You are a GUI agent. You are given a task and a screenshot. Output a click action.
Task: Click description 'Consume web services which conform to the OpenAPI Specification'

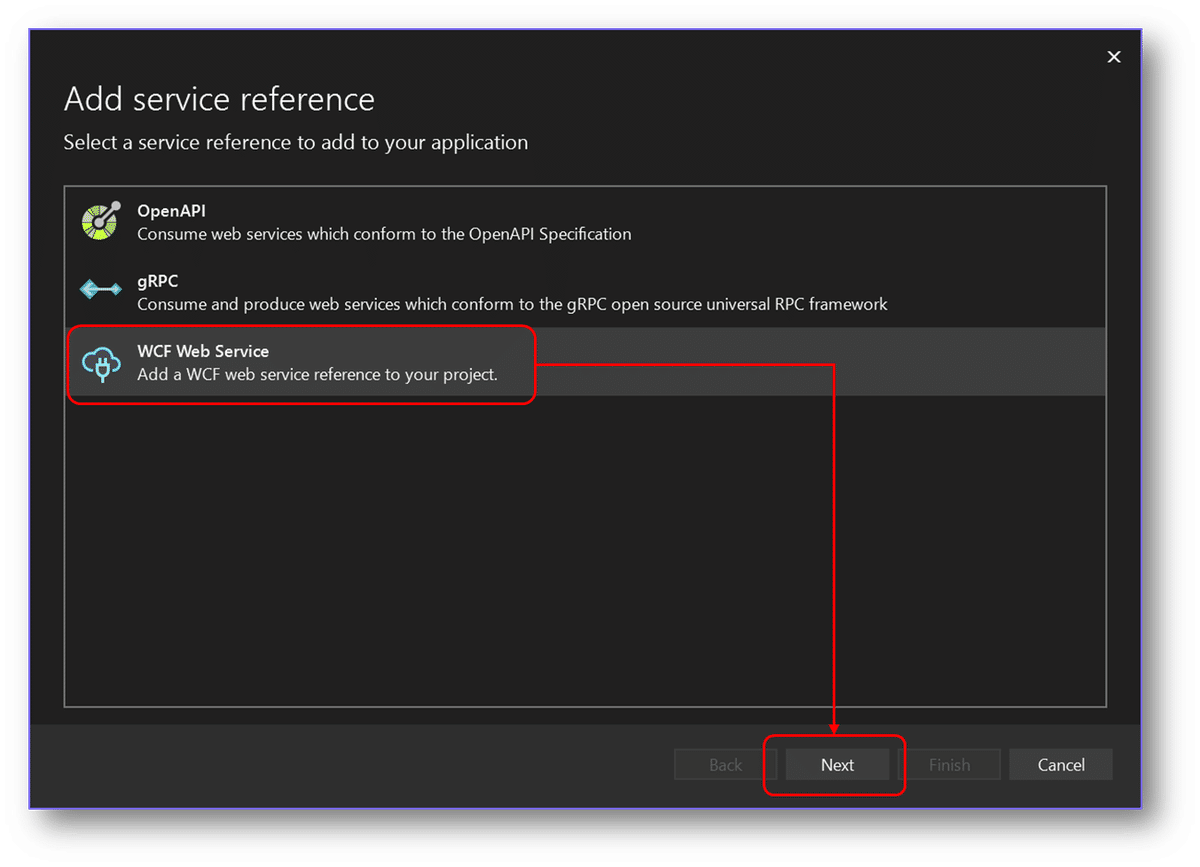click(384, 234)
